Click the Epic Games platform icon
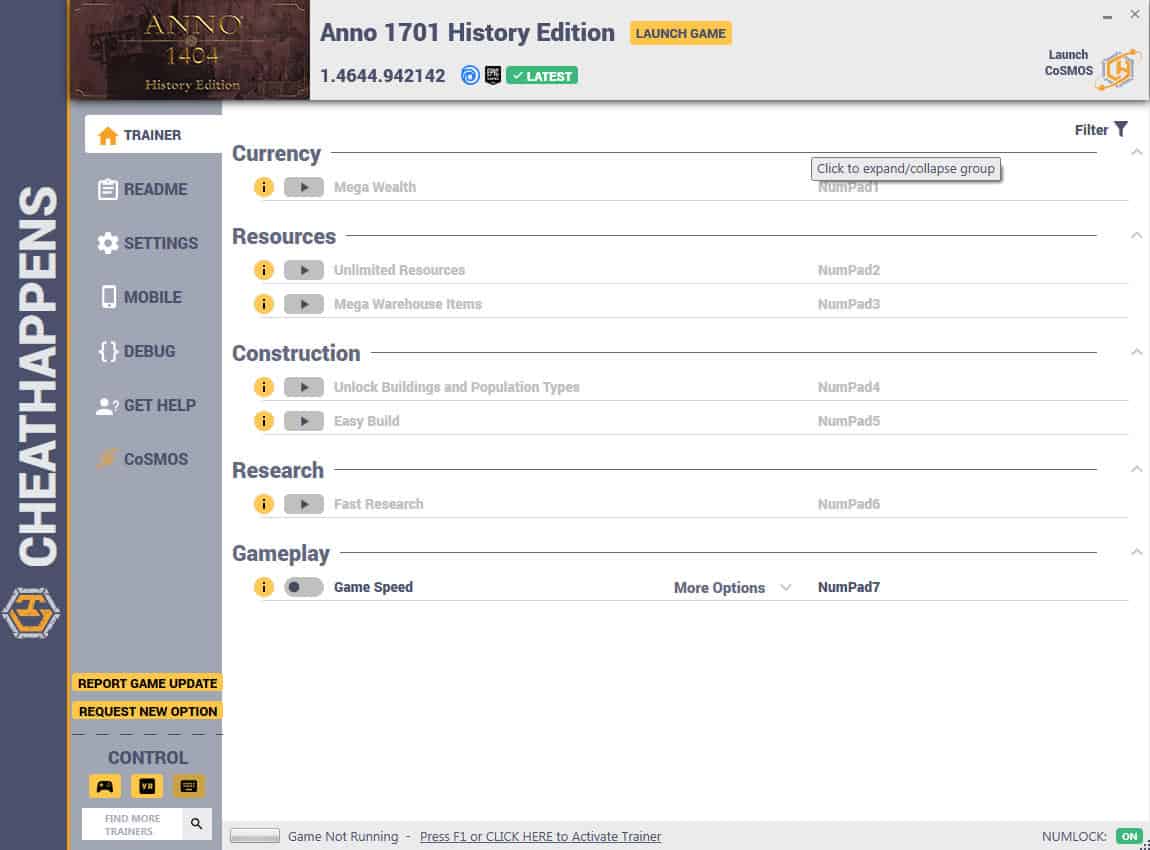 click(493, 75)
